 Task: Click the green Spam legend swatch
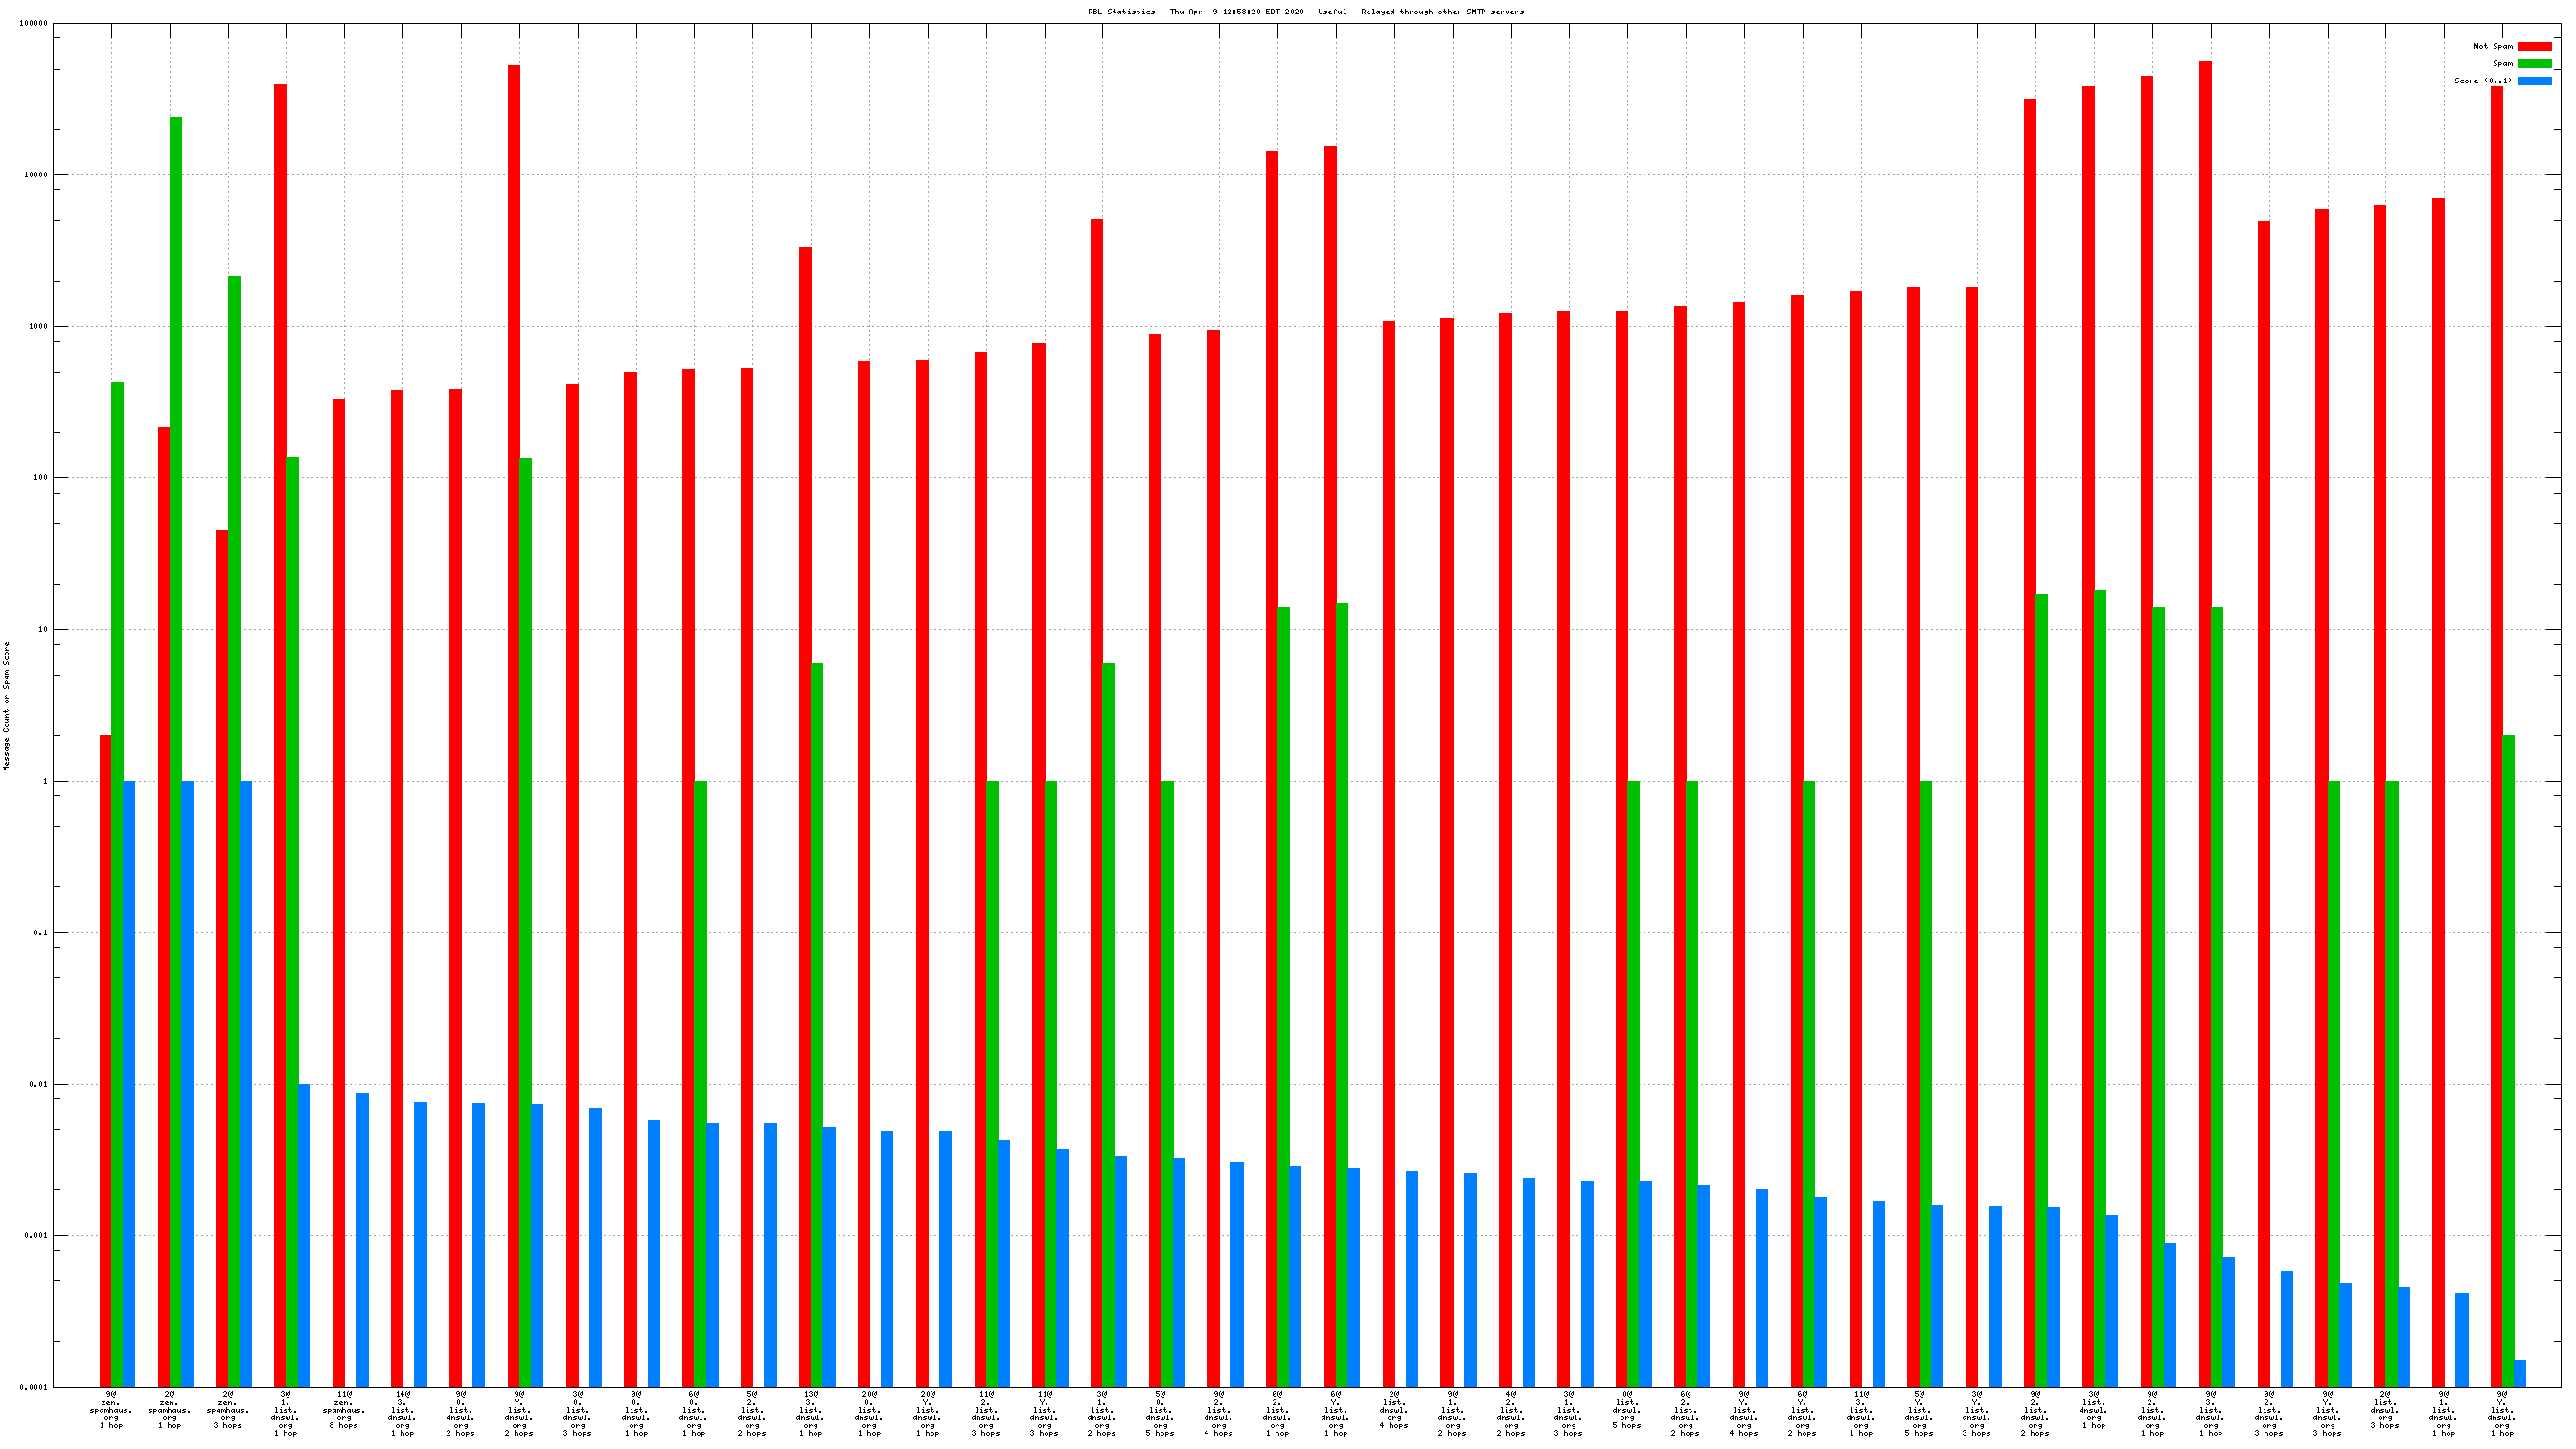tap(2533, 63)
